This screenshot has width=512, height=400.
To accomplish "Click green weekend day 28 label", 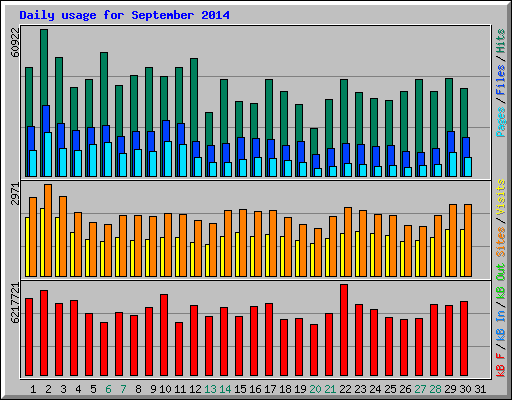I will [435, 389].
